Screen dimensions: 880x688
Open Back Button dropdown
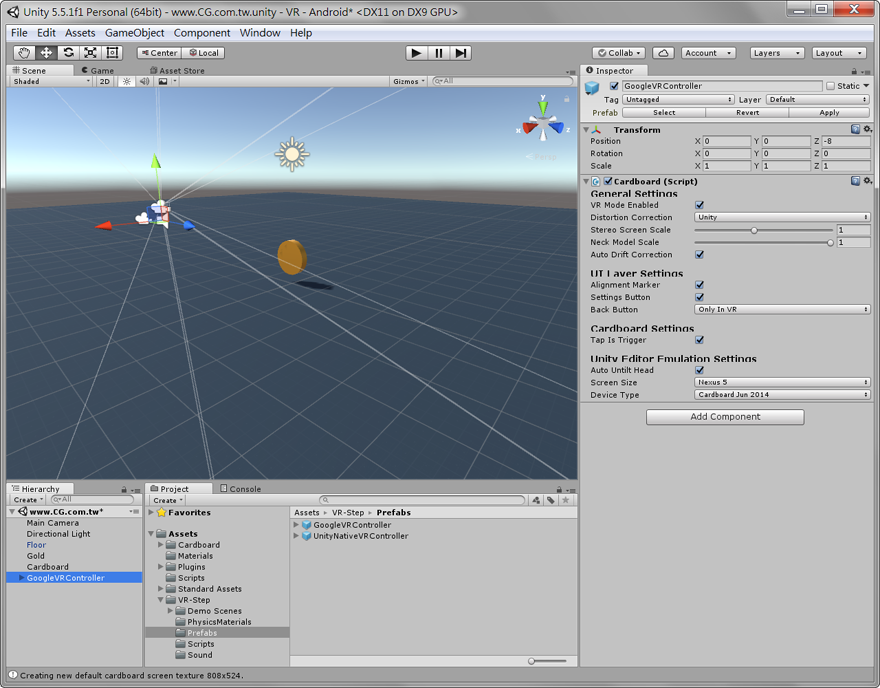point(782,309)
